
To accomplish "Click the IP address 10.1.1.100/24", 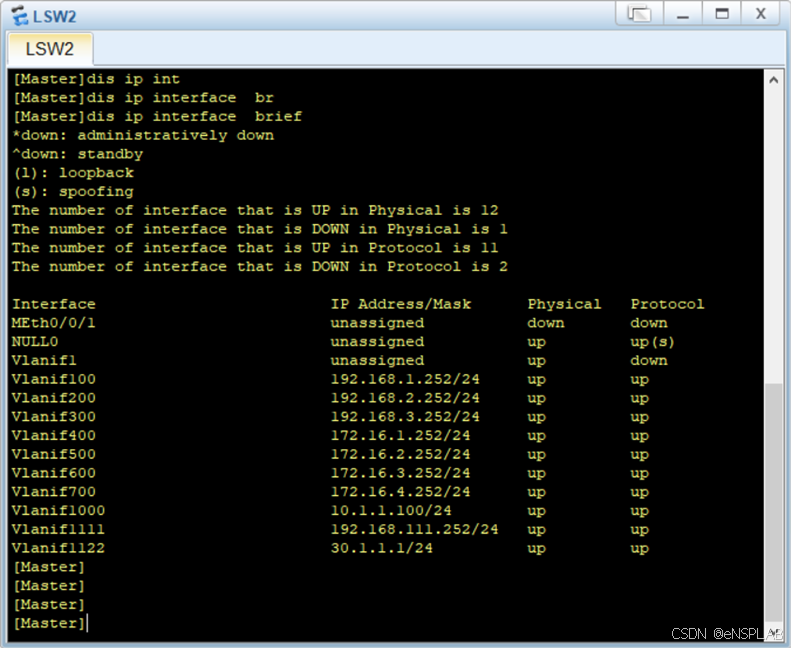I will coord(391,510).
